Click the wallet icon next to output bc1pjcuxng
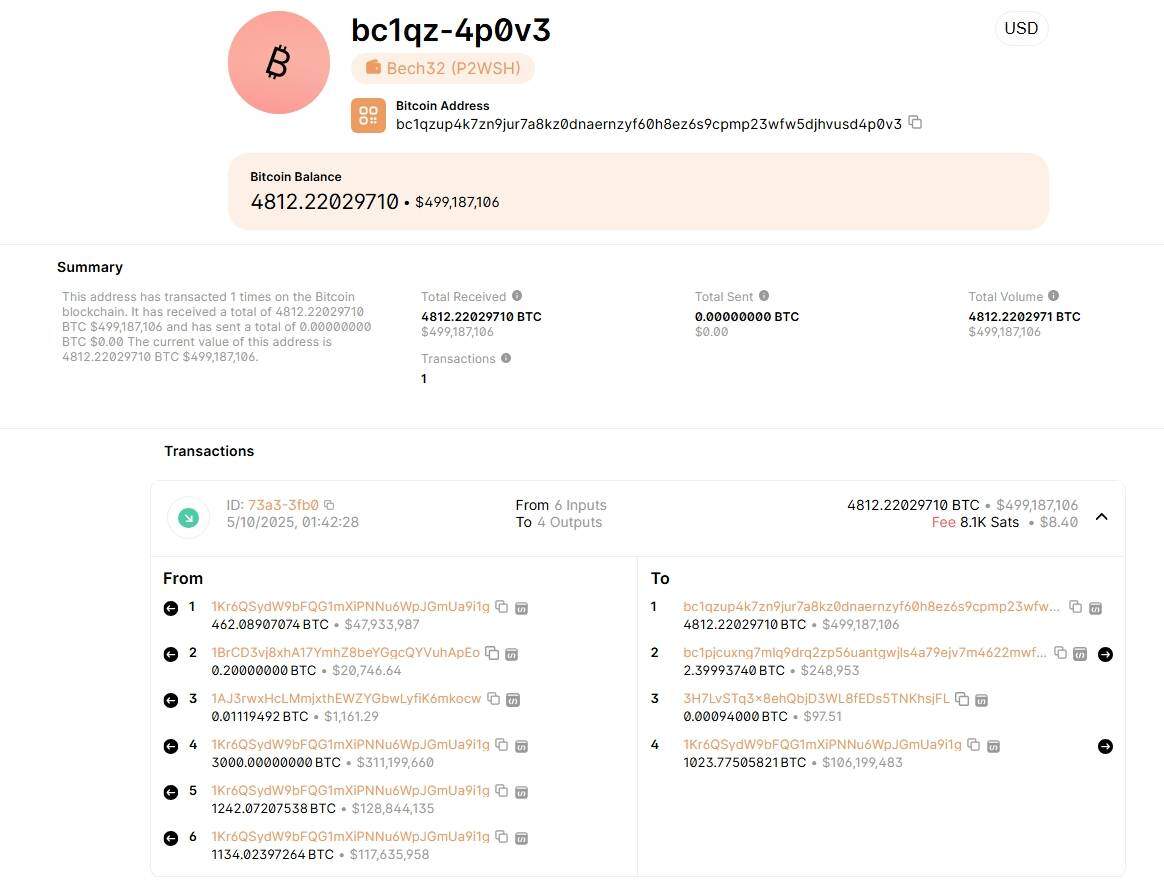The width and height of the screenshot is (1164, 890). [1079, 653]
